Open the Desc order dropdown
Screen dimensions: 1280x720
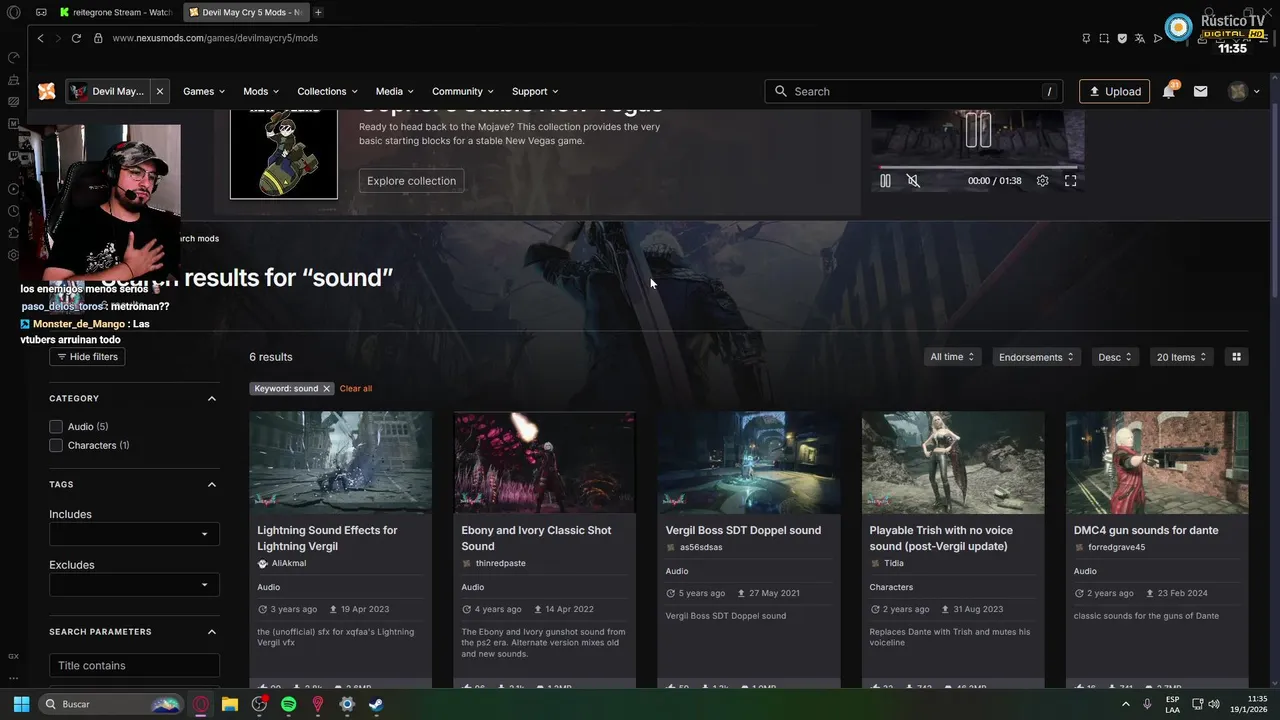pos(1115,357)
